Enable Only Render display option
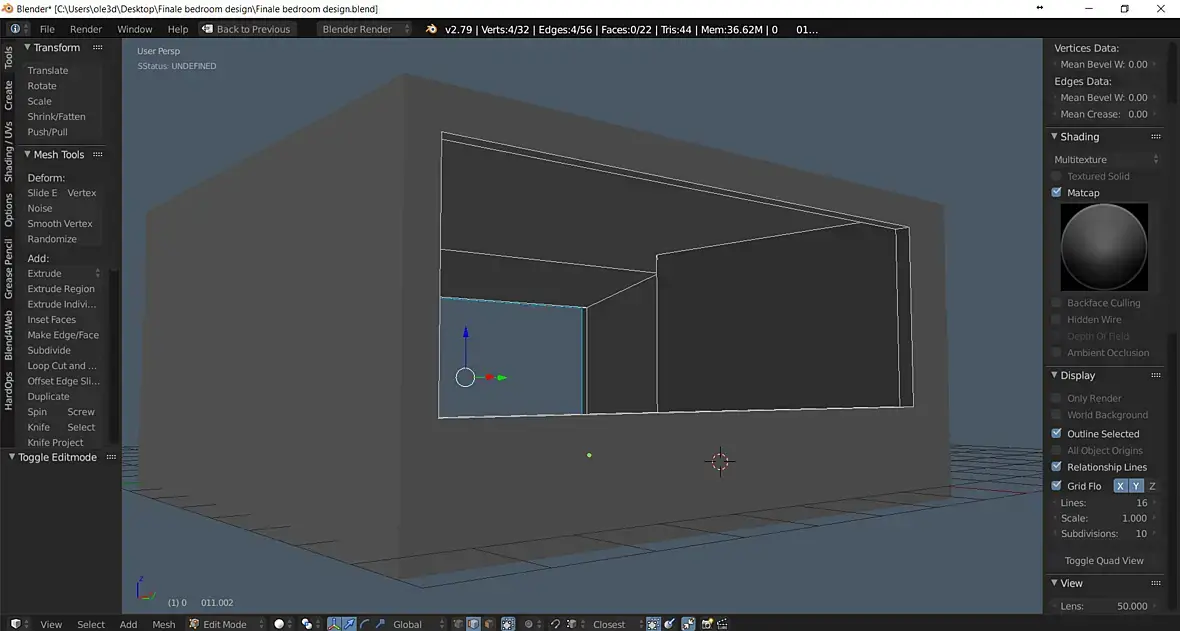The height and width of the screenshot is (631, 1180). [x=1057, y=398]
